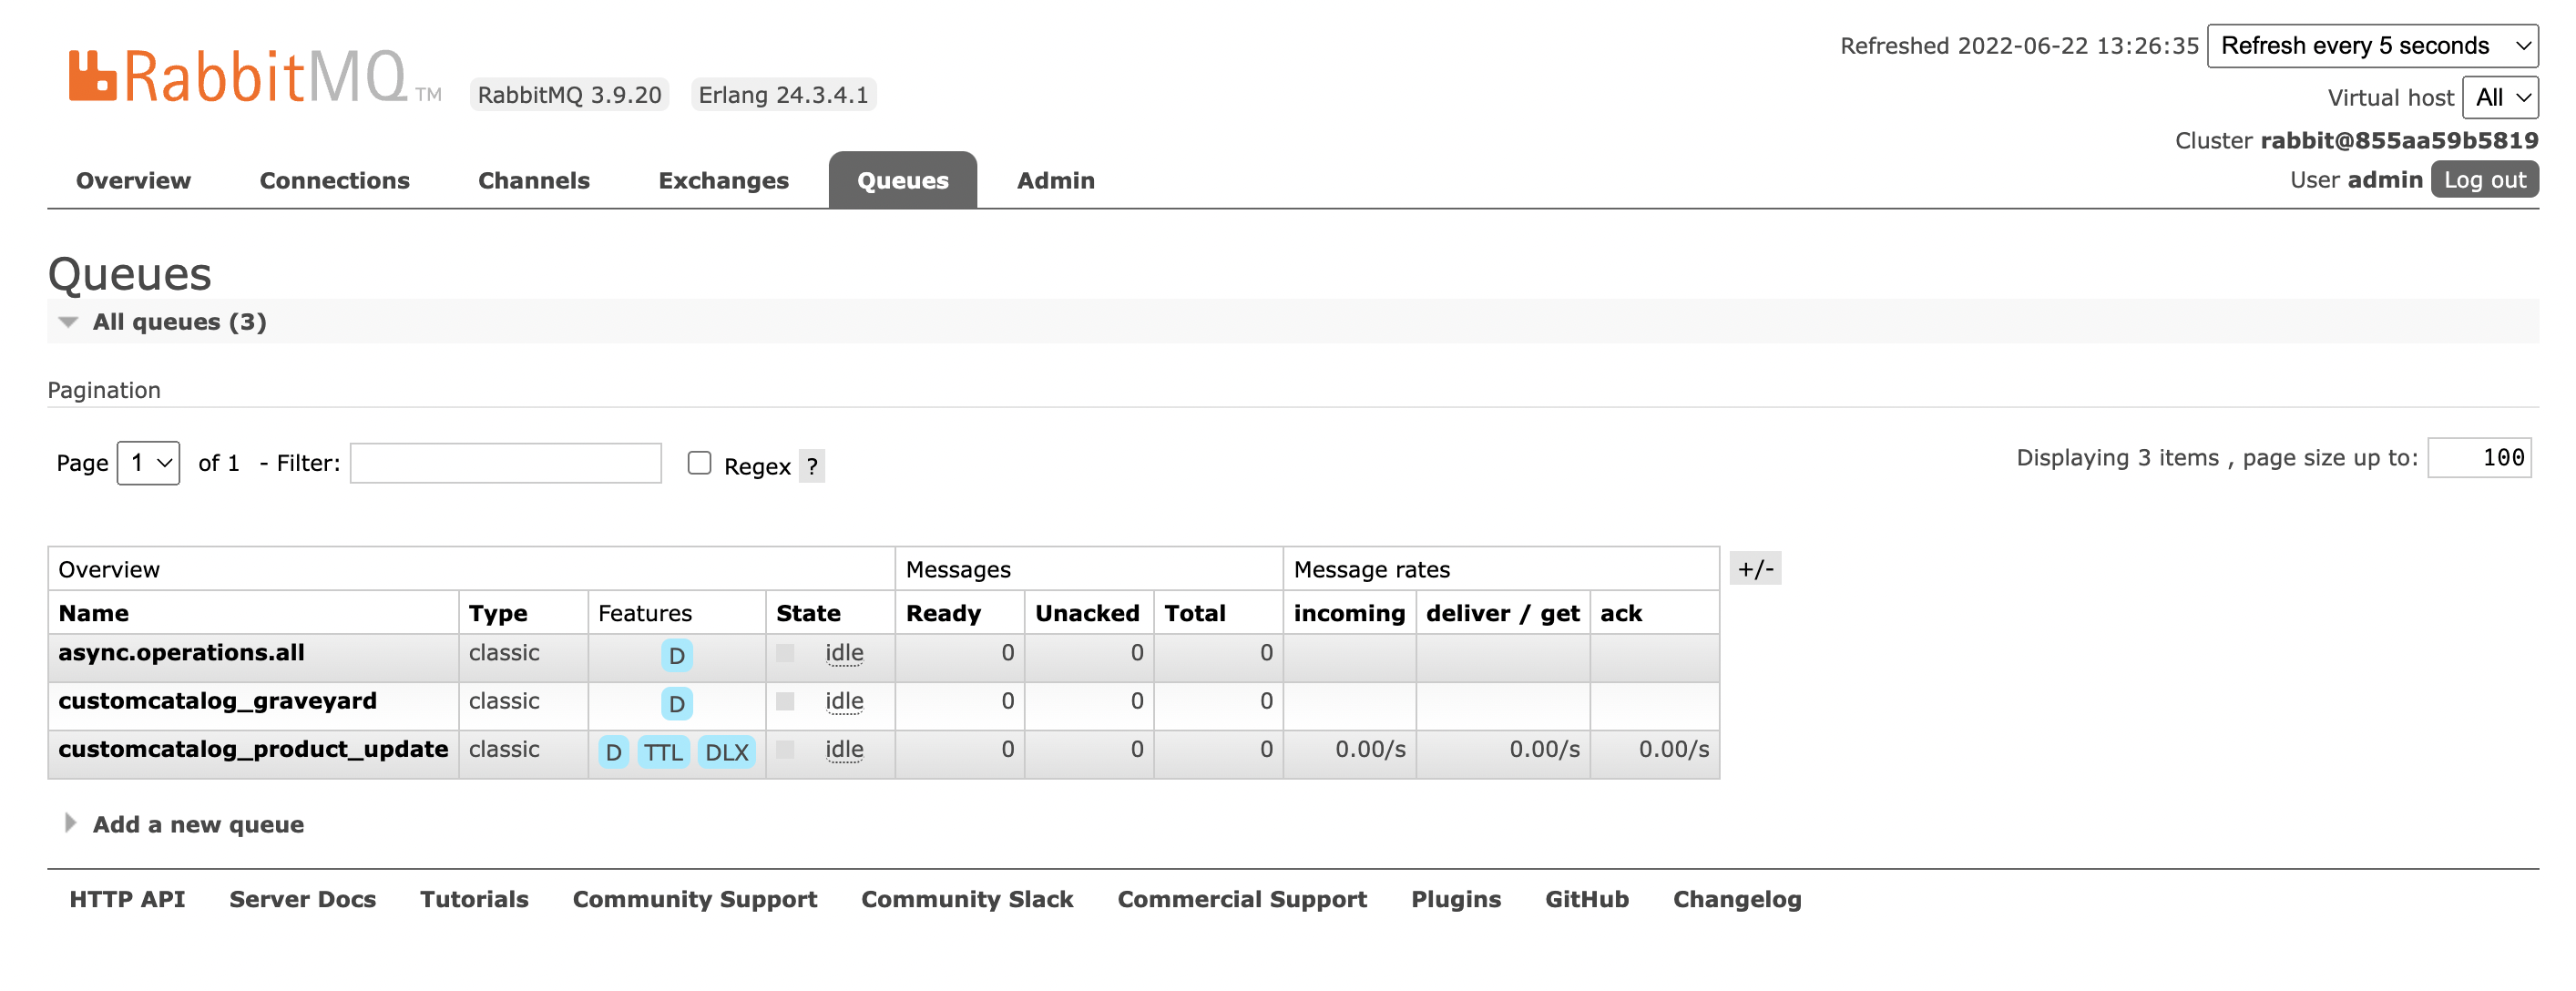Viewport: 2576px width, 991px height.
Task: Click in the Filter text field
Action: tap(505, 463)
